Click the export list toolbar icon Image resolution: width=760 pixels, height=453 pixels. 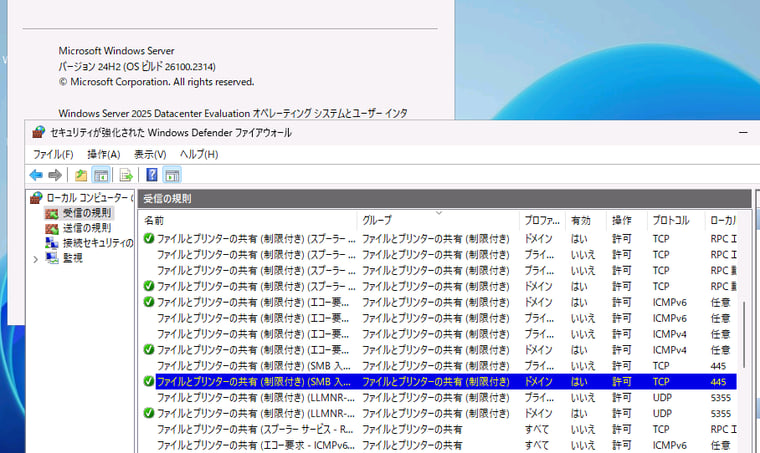pyautogui.click(x=126, y=175)
